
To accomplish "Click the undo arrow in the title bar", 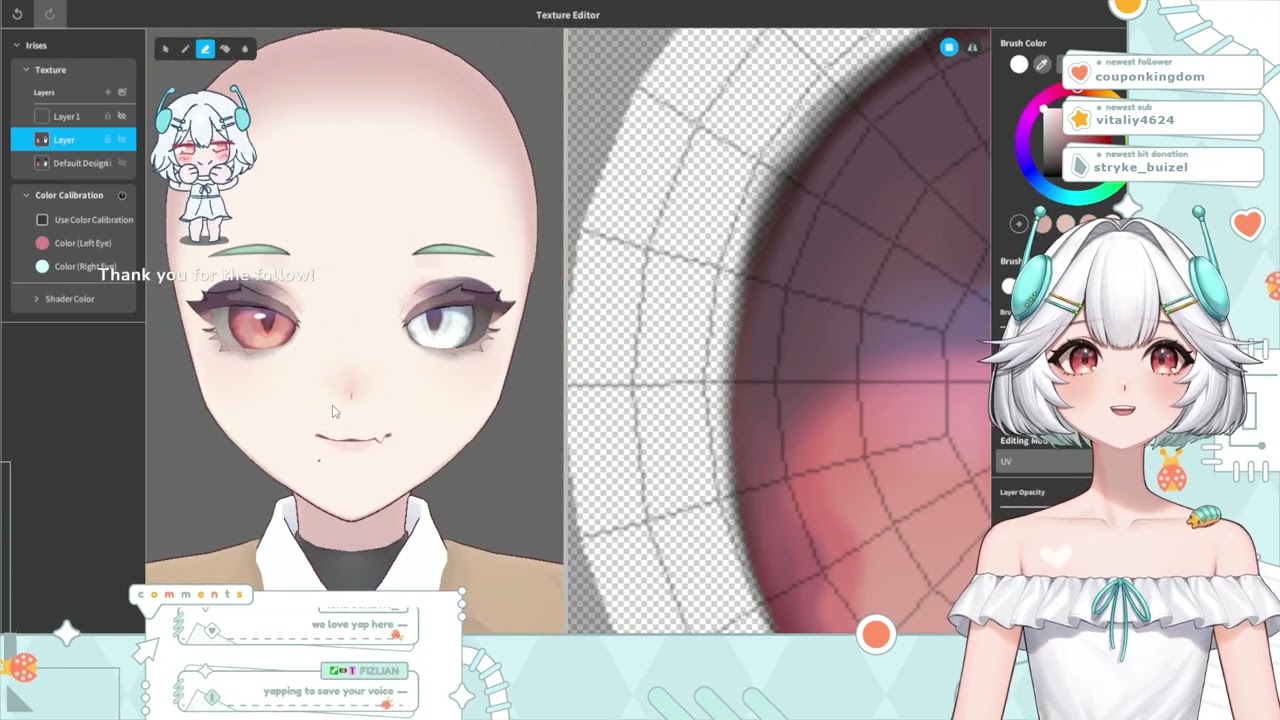I will [17, 14].
